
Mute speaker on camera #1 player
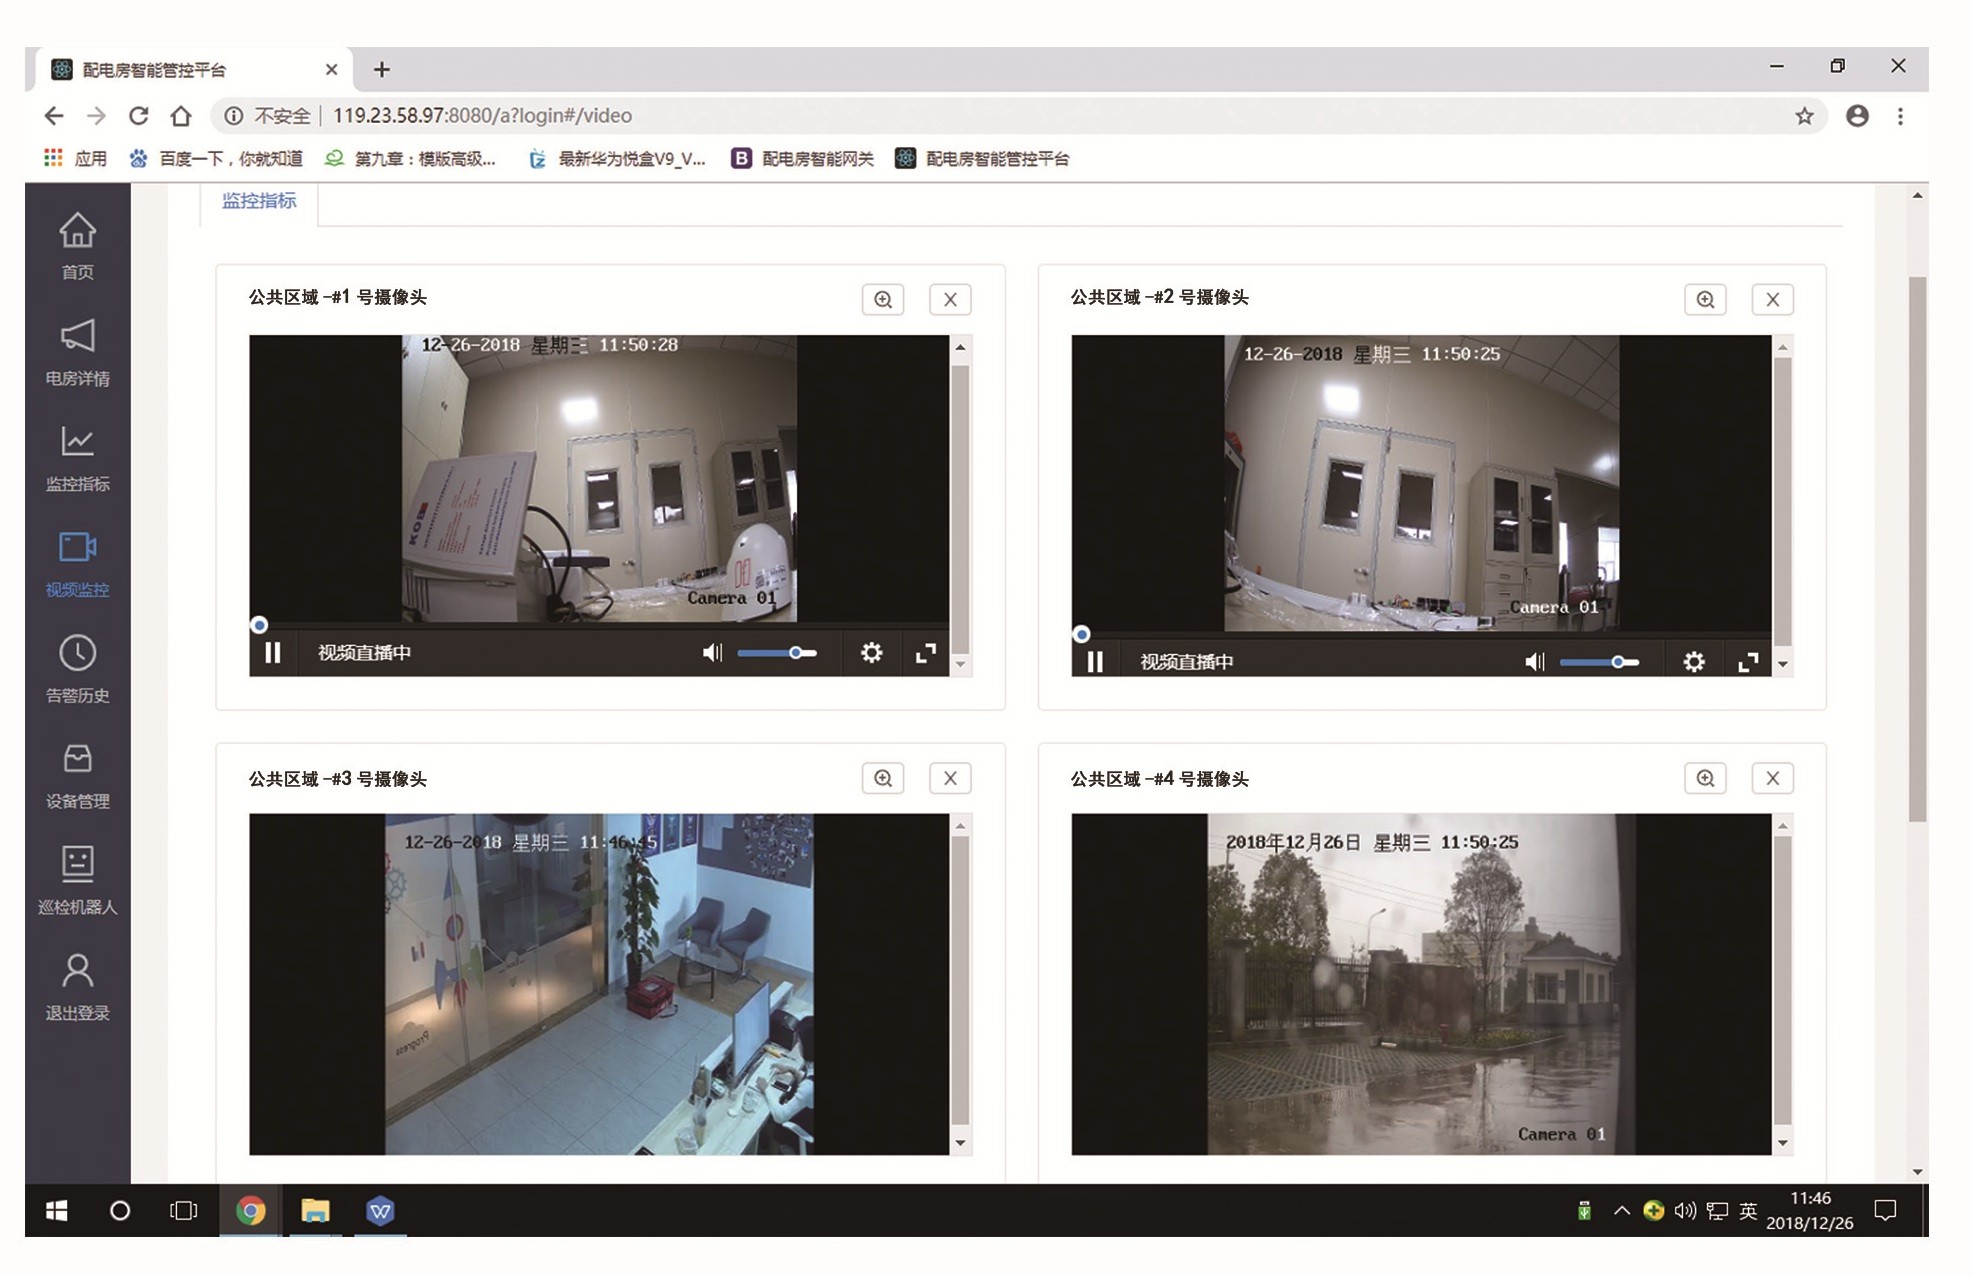pyautogui.click(x=712, y=653)
